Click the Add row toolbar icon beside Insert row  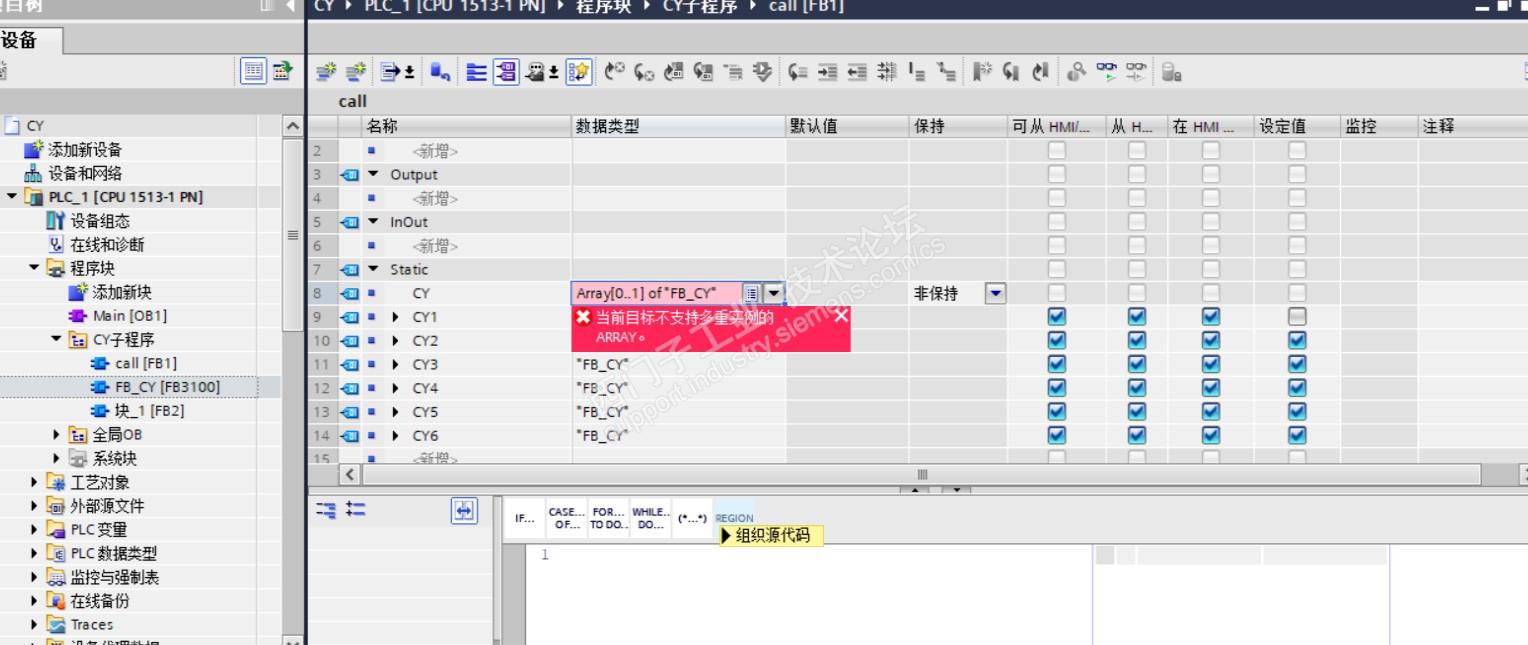pyautogui.click(x=355, y=72)
